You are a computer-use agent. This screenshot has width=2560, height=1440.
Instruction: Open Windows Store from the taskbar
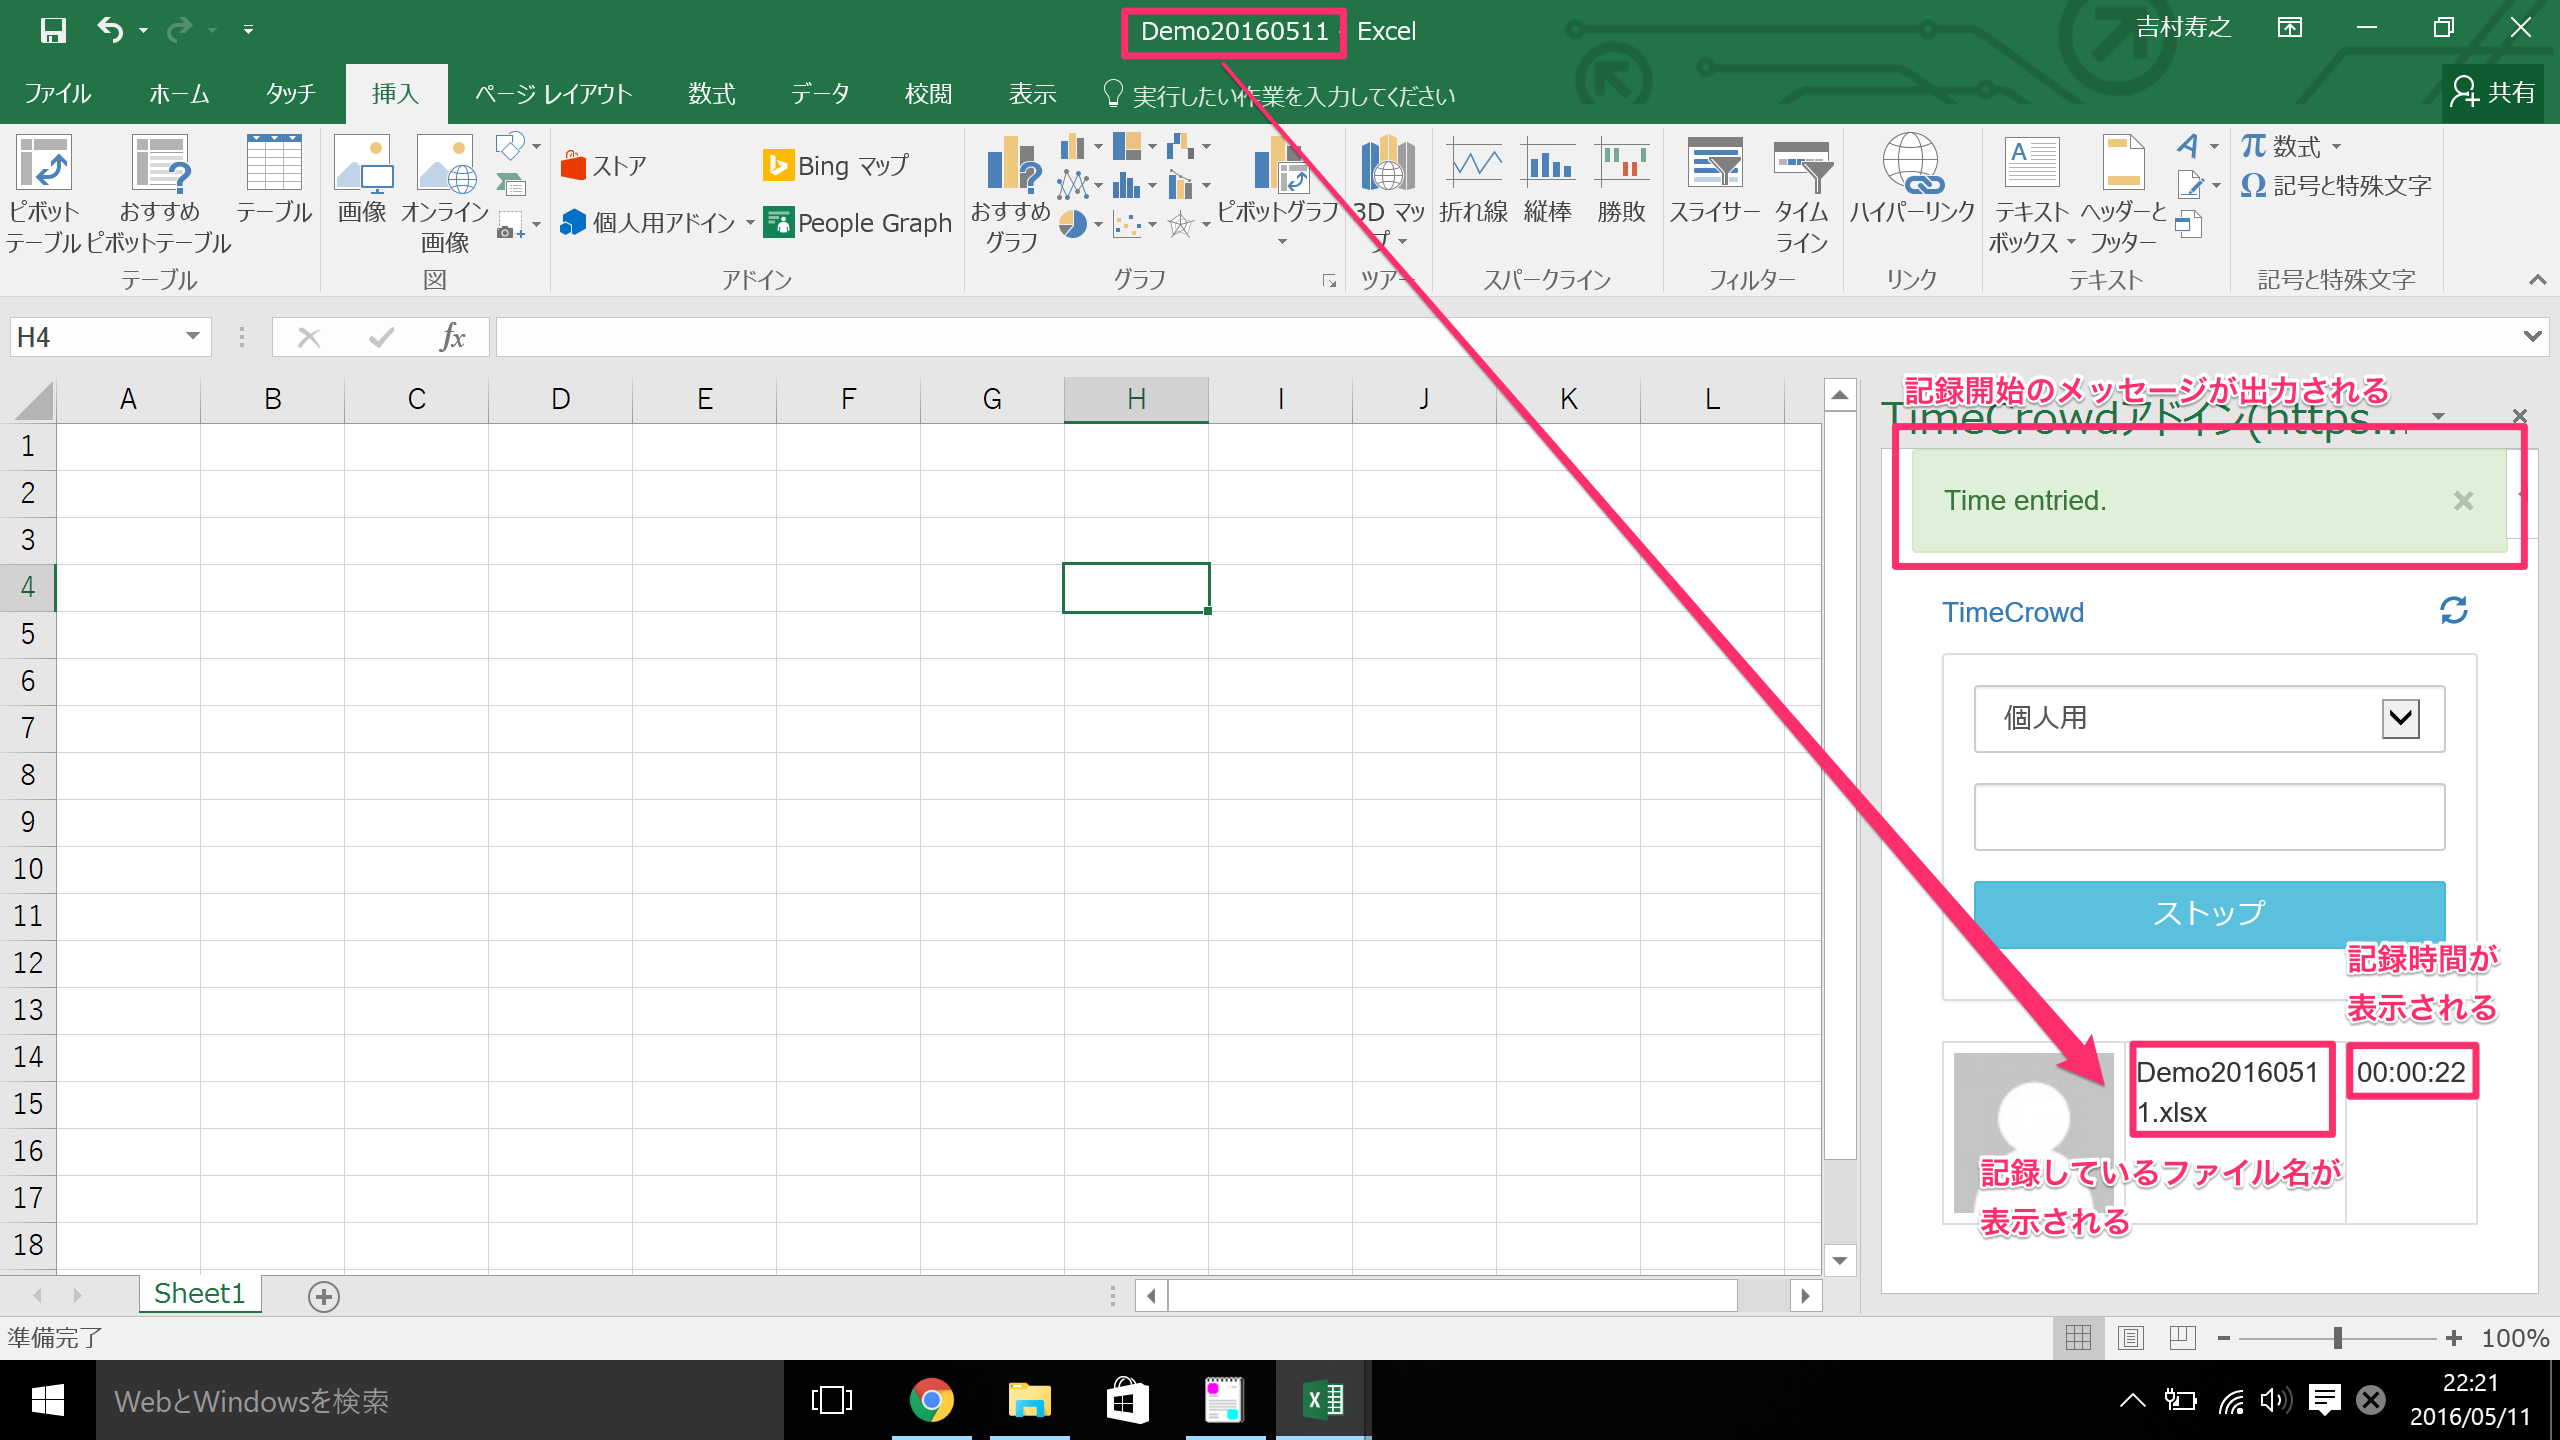coord(1127,1400)
